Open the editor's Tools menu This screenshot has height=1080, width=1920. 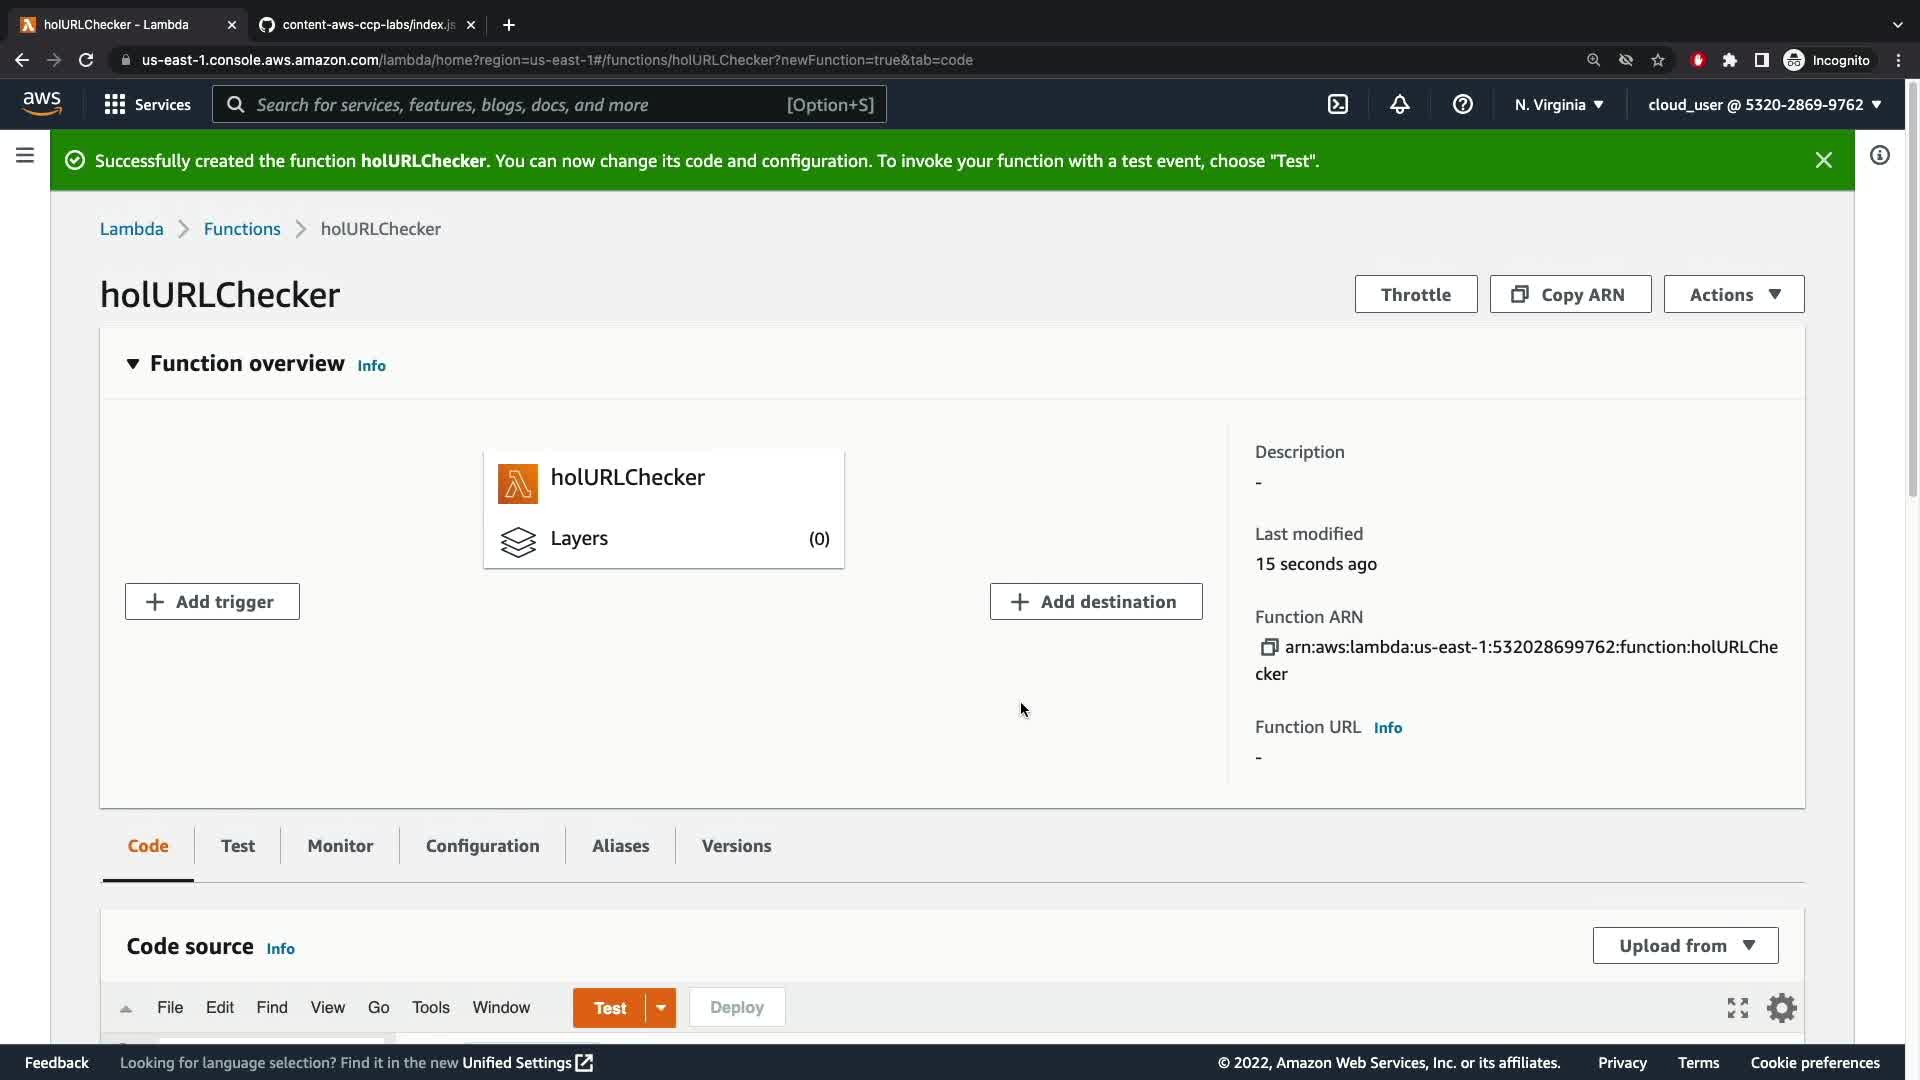(430, 1007)
